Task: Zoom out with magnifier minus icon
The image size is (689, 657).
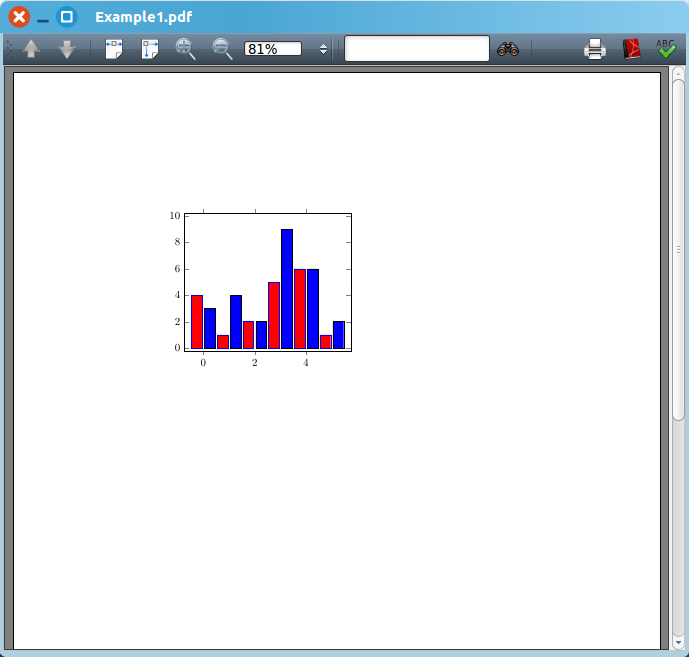Action: coord(222,49)
